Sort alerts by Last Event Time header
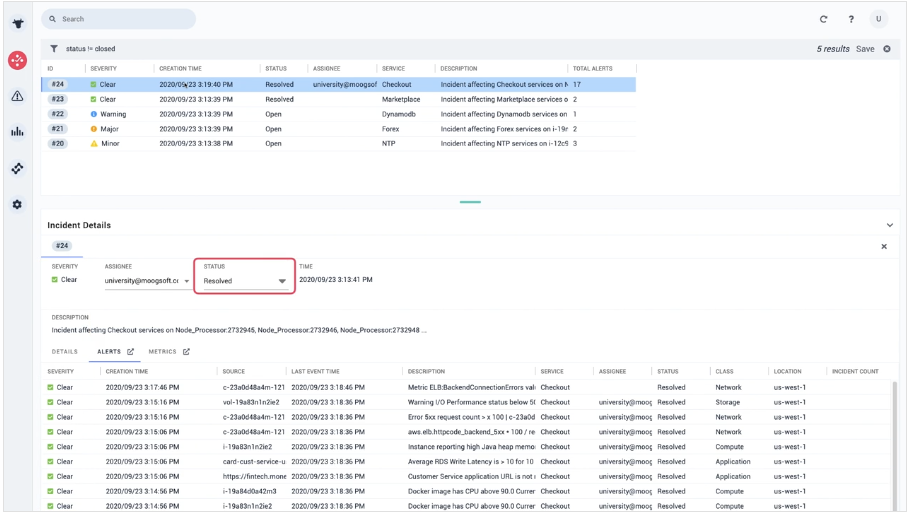 tap(315, 371)
